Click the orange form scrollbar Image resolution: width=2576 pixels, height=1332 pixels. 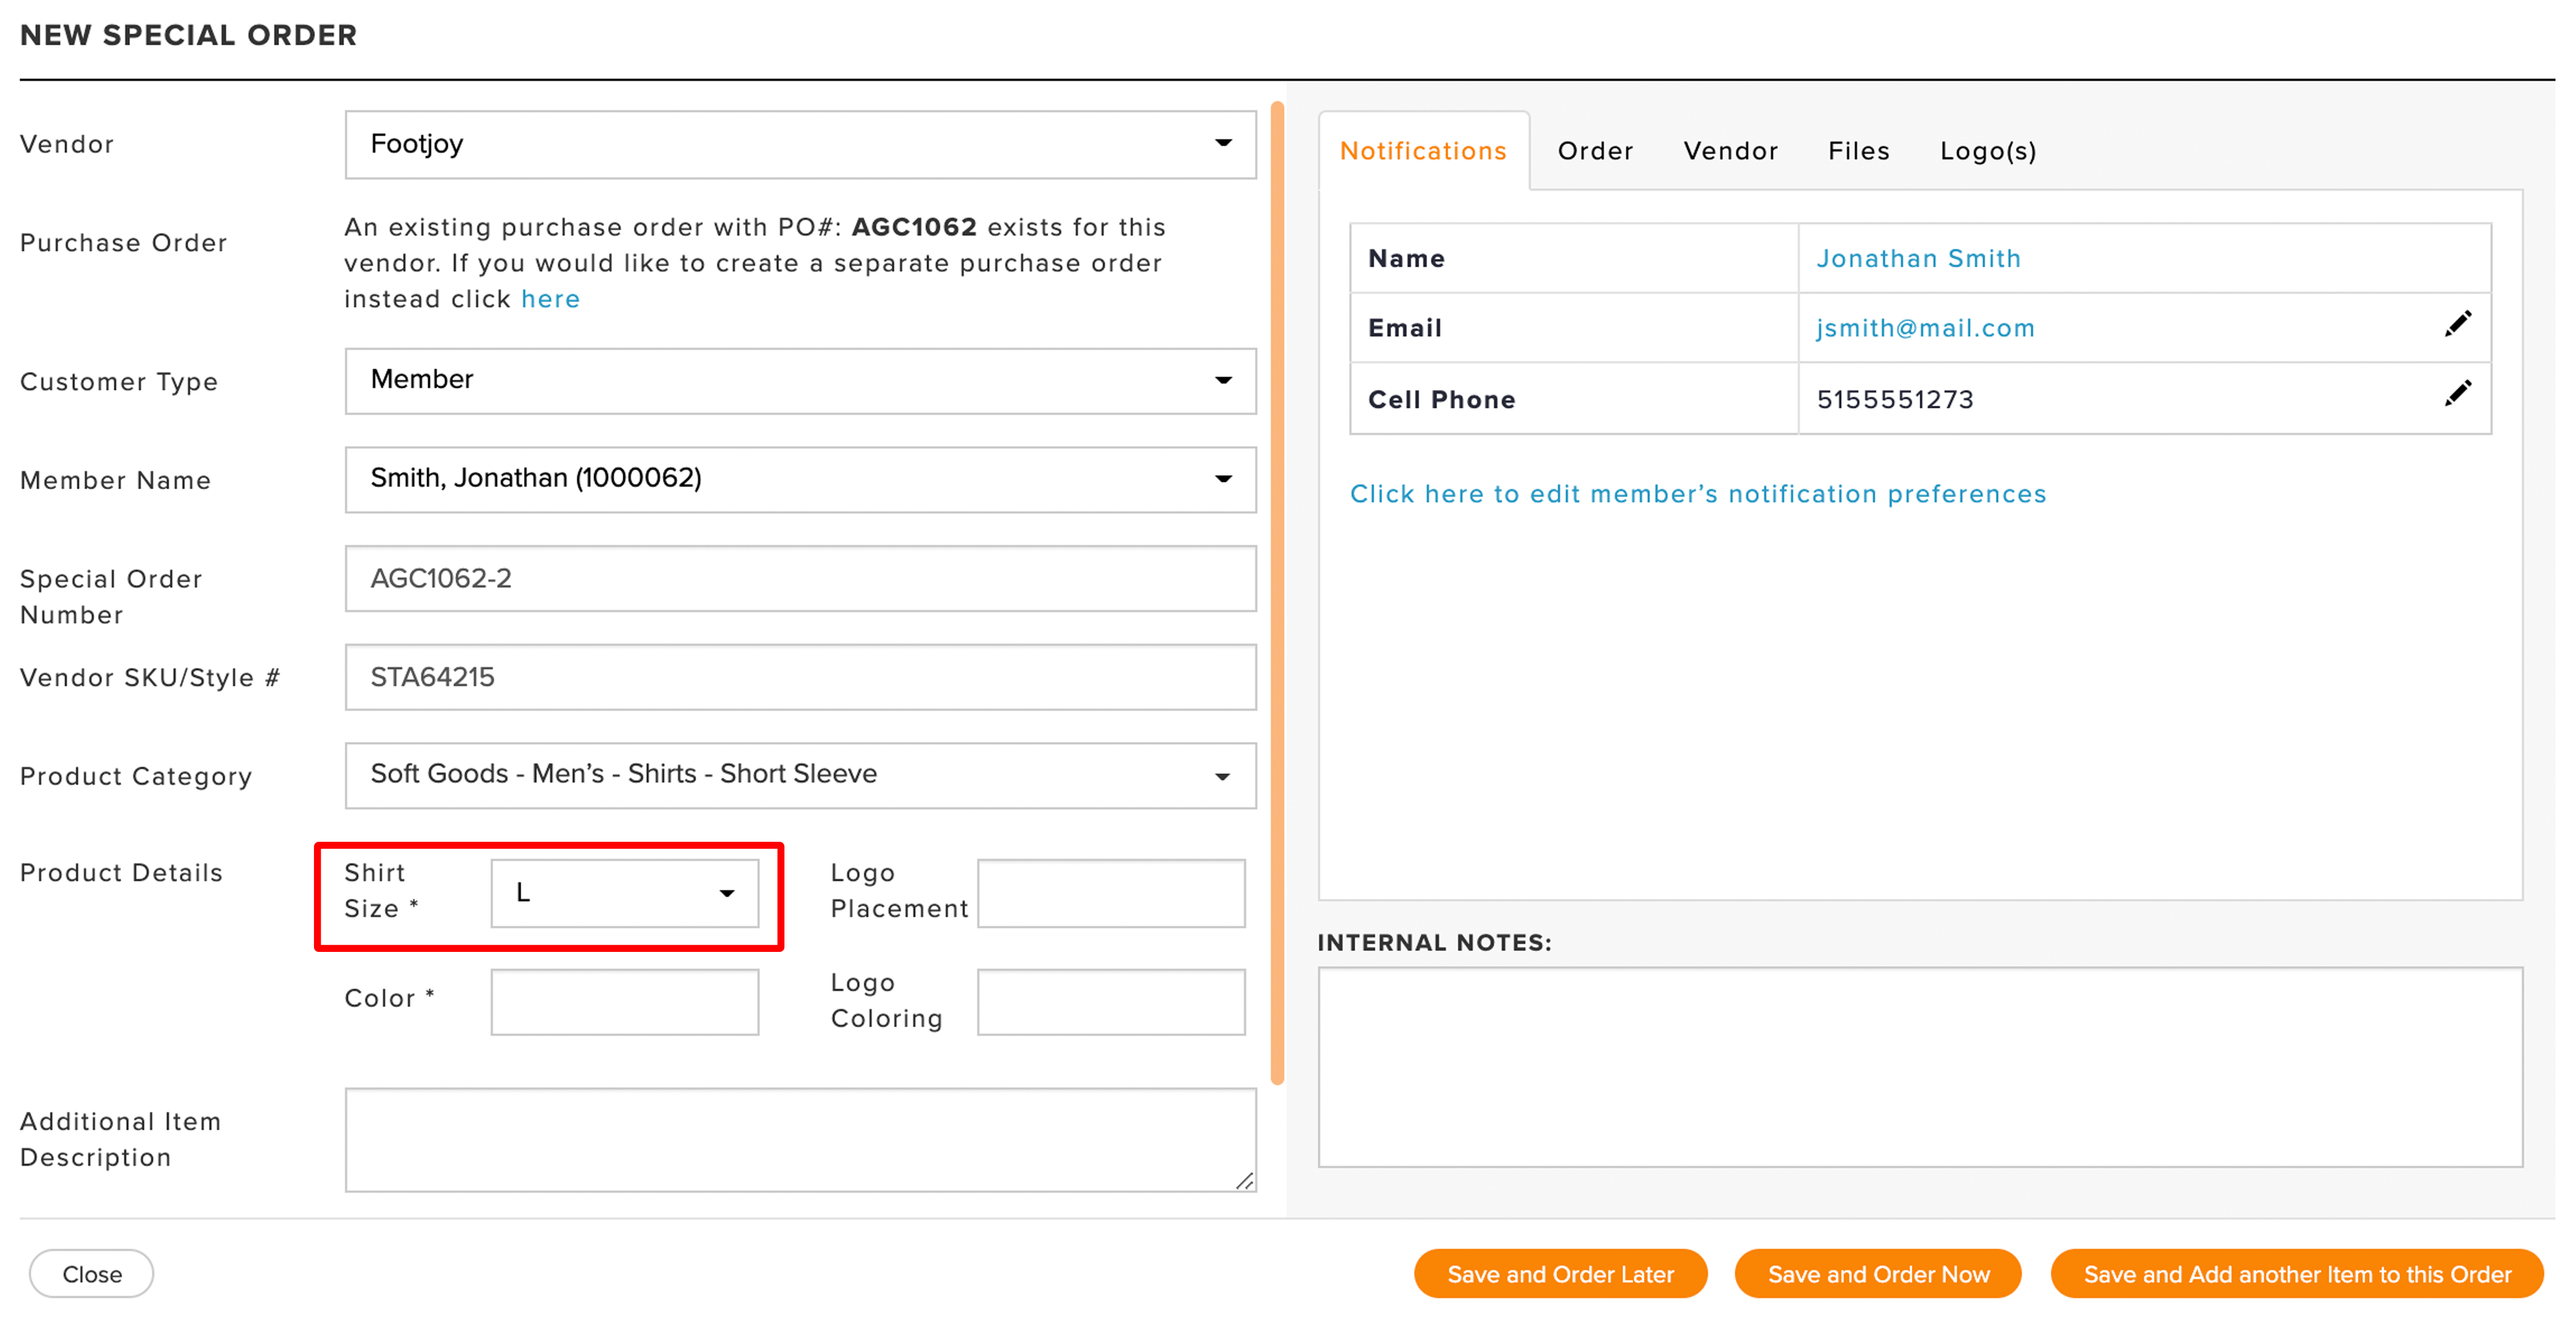pos(1276,593)
